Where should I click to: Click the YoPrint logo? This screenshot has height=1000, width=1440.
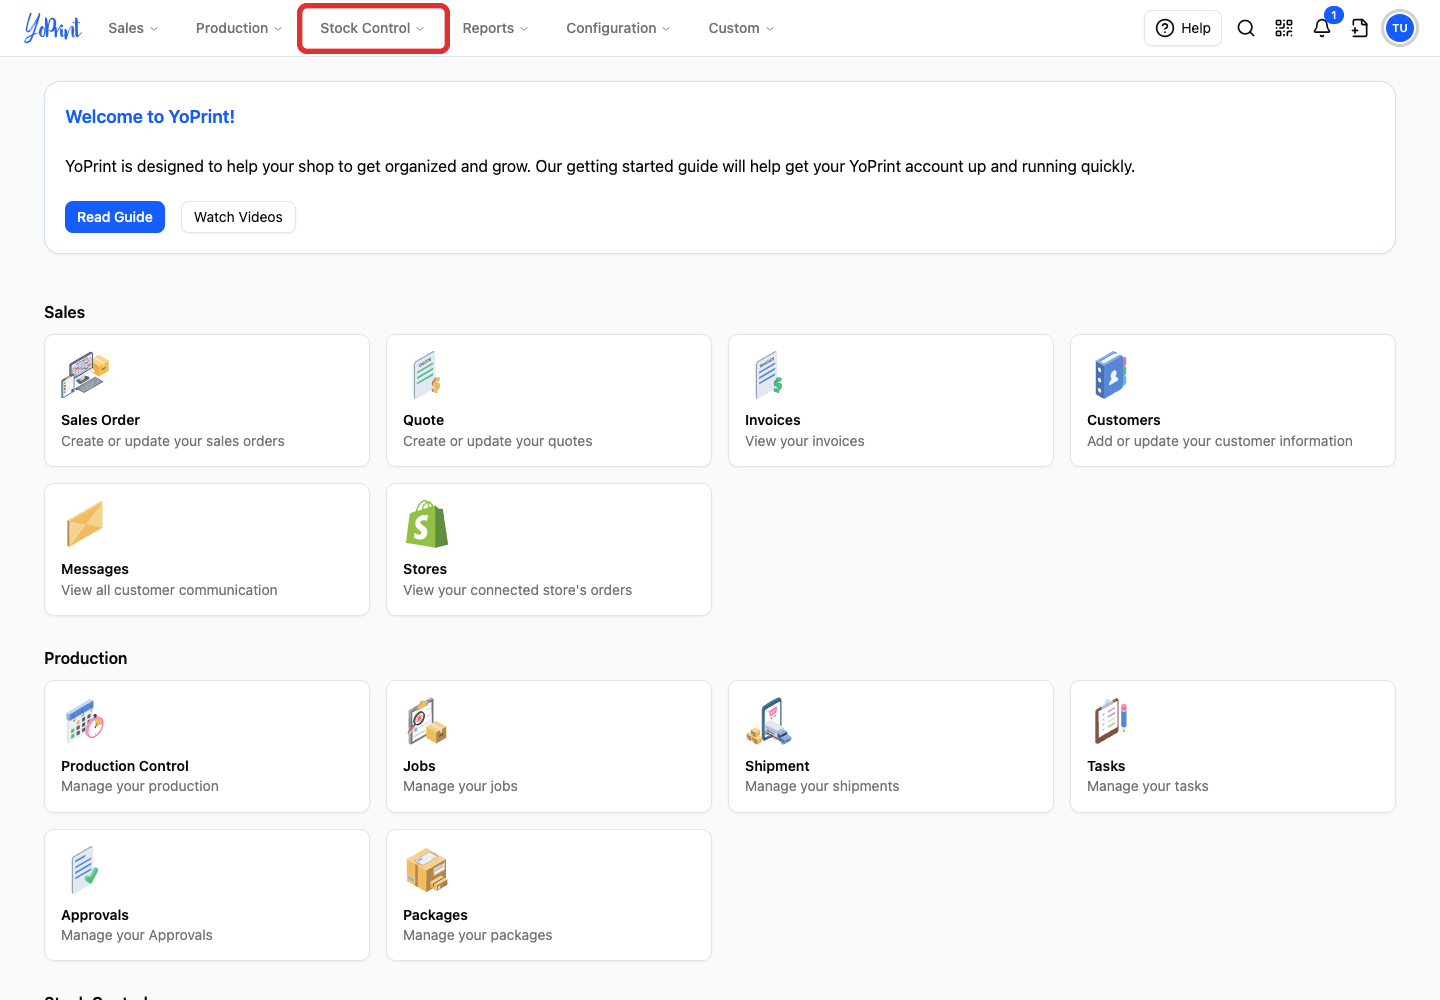pyautogui.click(x=53, y=28)
